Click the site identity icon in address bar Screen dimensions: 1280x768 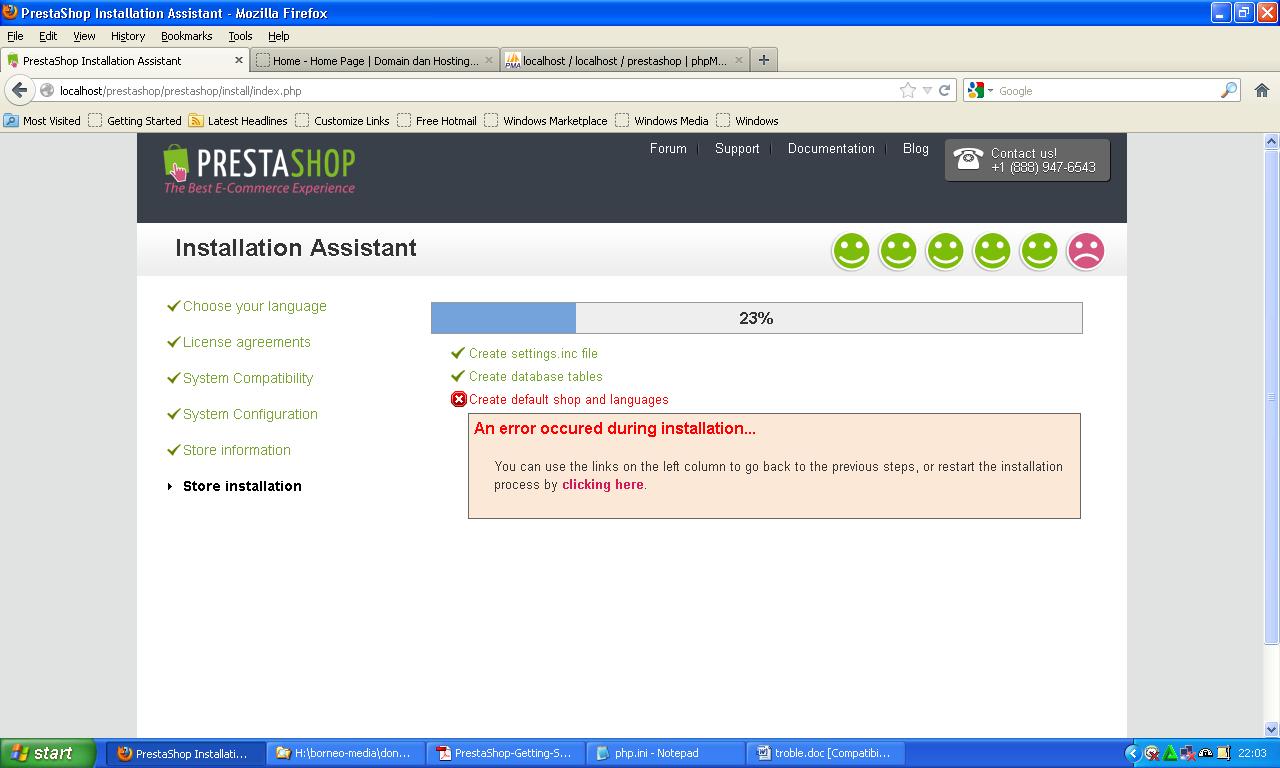point(47,90)
